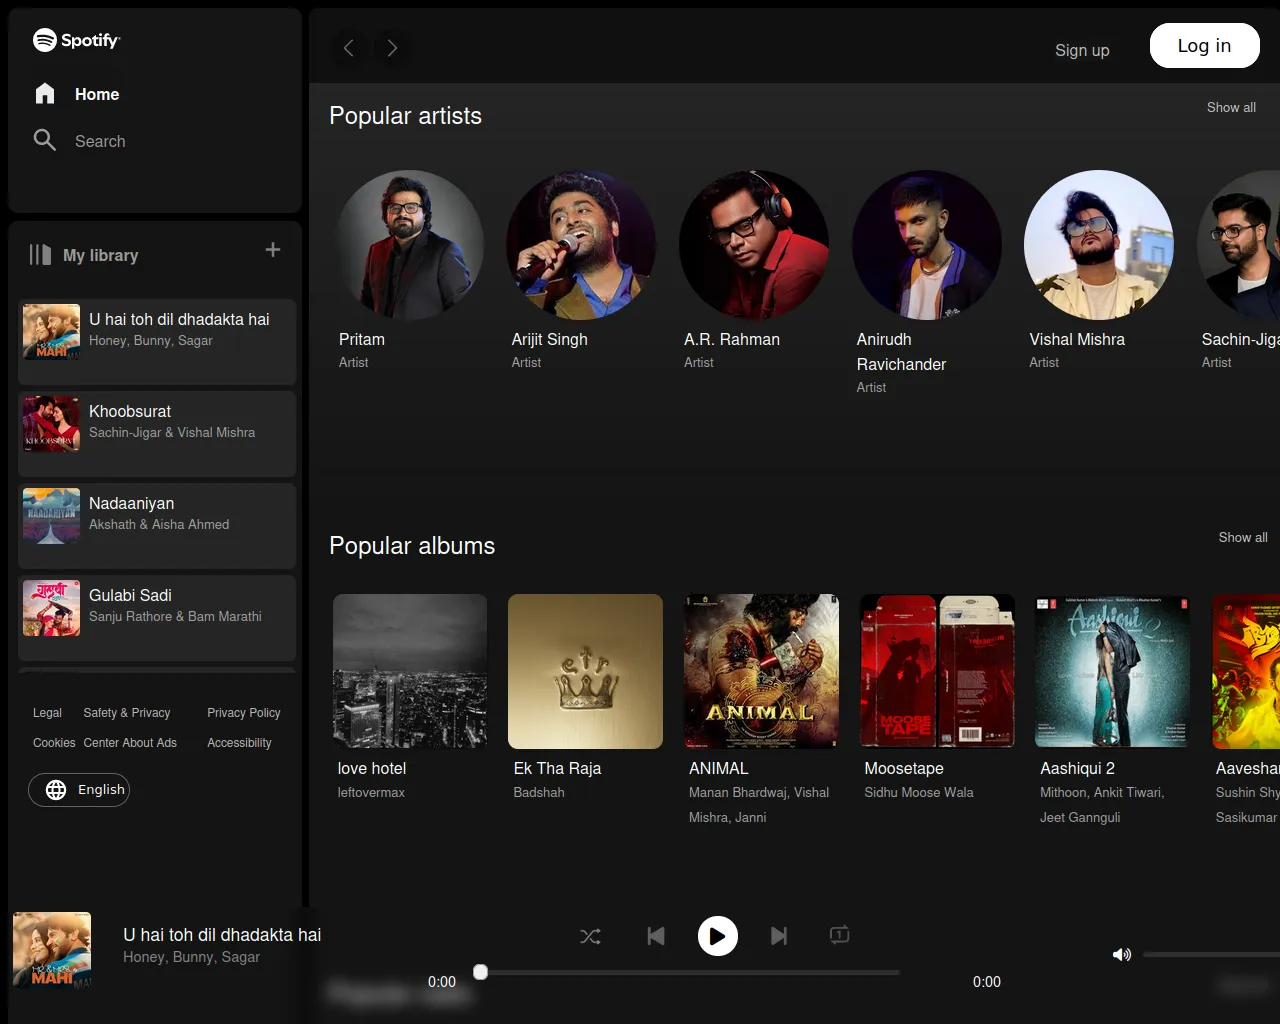Open A.R. Rahman artist photo
Image resolution: width=1280 pixels, height=1024 pixels.
click(754, 245)
